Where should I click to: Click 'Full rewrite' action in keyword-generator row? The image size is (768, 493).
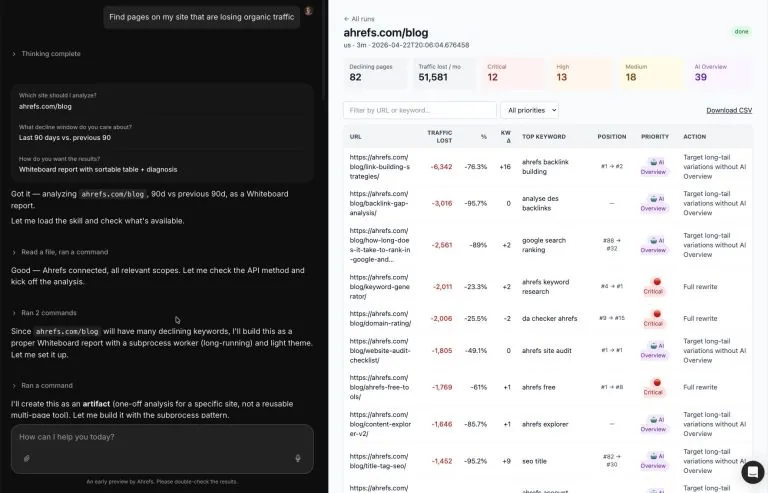coord(700,287)
